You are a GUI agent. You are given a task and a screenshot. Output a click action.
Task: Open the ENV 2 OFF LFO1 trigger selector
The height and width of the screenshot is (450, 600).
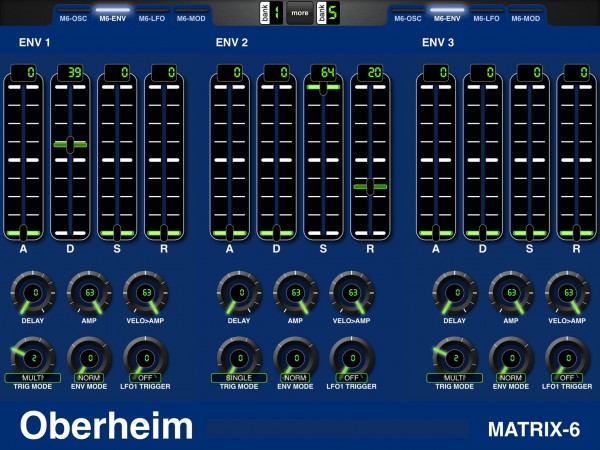click(x=352, y=378)
